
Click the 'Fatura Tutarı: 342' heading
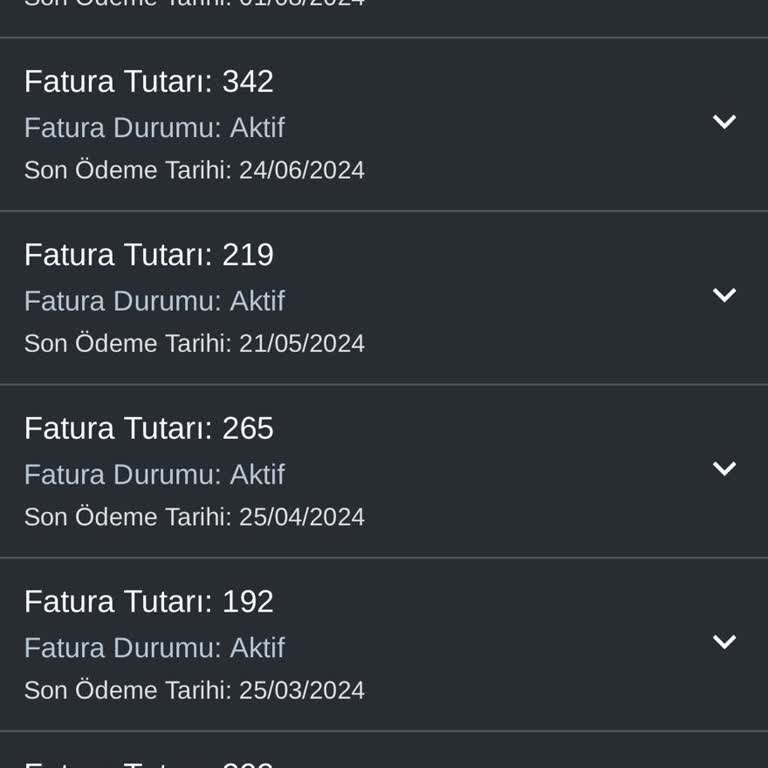click(149, 81)
